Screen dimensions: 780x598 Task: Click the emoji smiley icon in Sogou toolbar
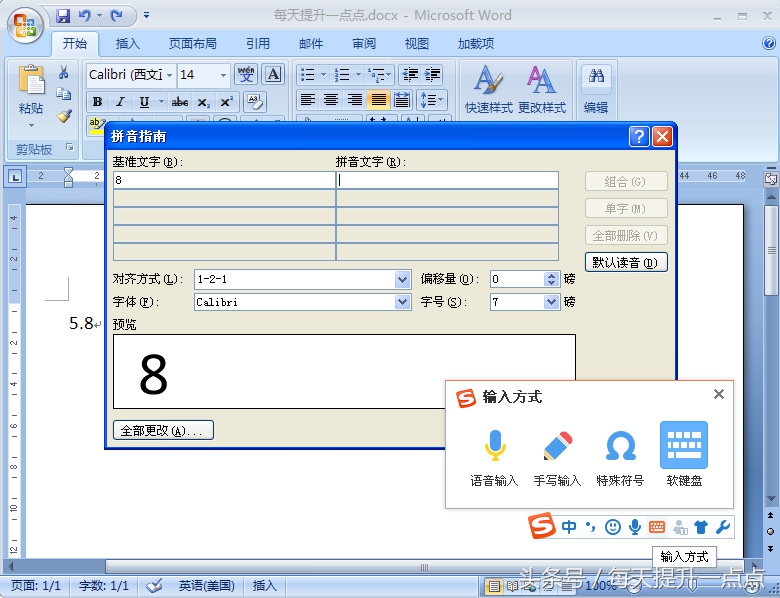pyautogui.click(x=613, y=527)
